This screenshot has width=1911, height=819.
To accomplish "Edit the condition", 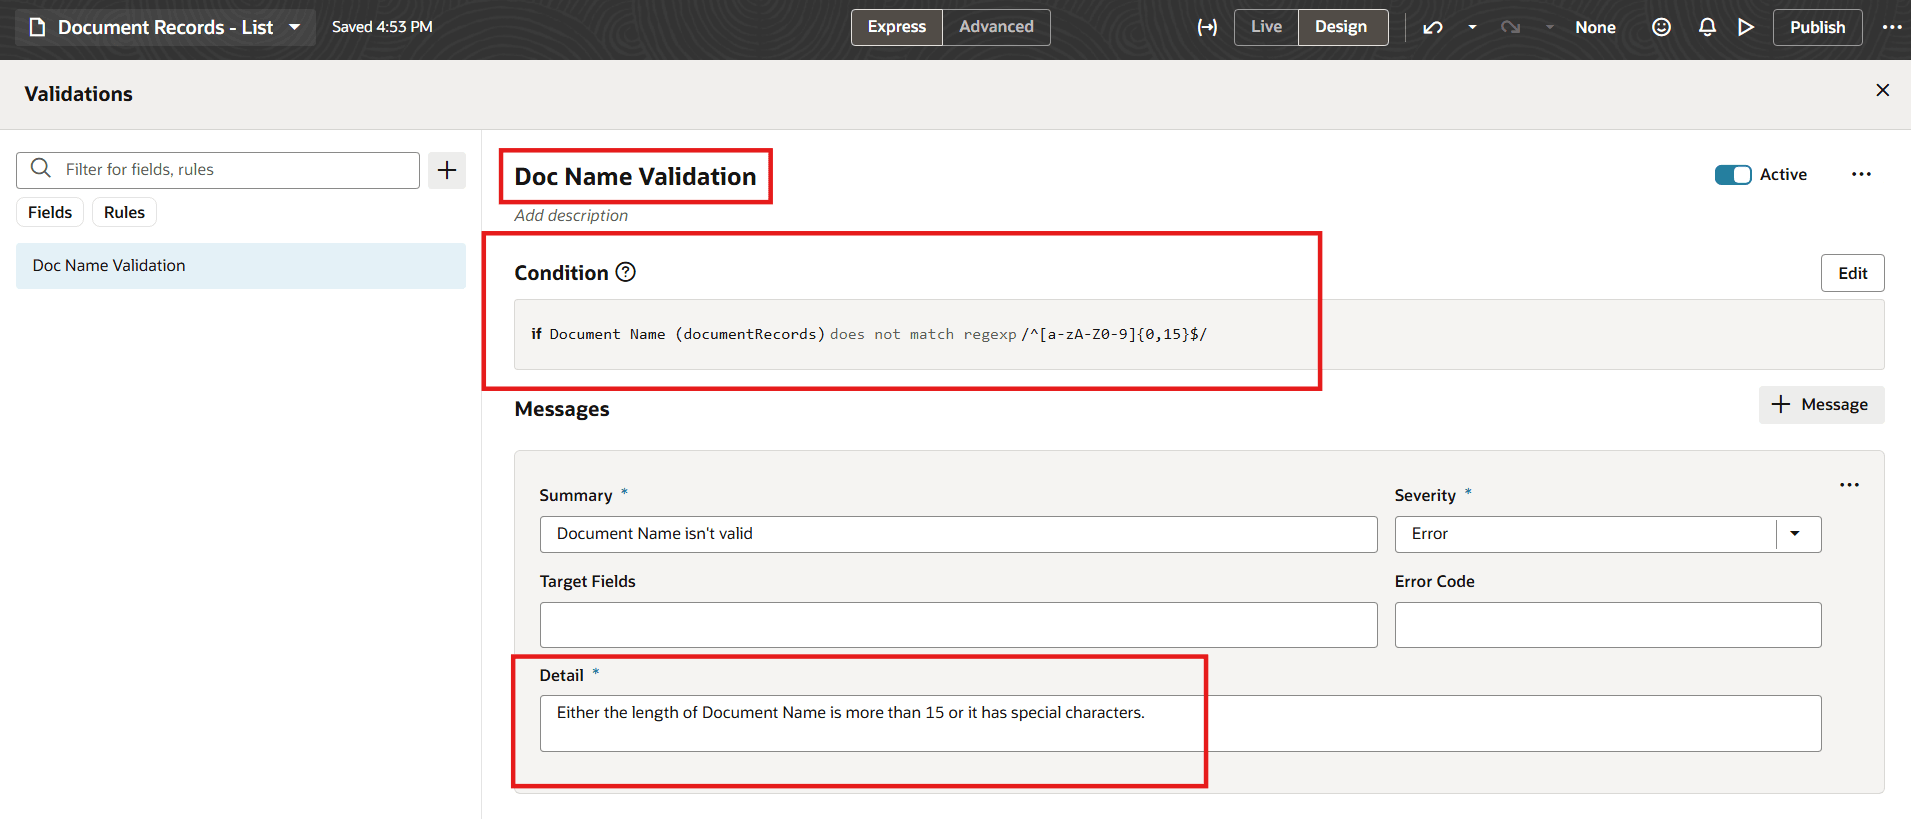I will point(1852,273).
